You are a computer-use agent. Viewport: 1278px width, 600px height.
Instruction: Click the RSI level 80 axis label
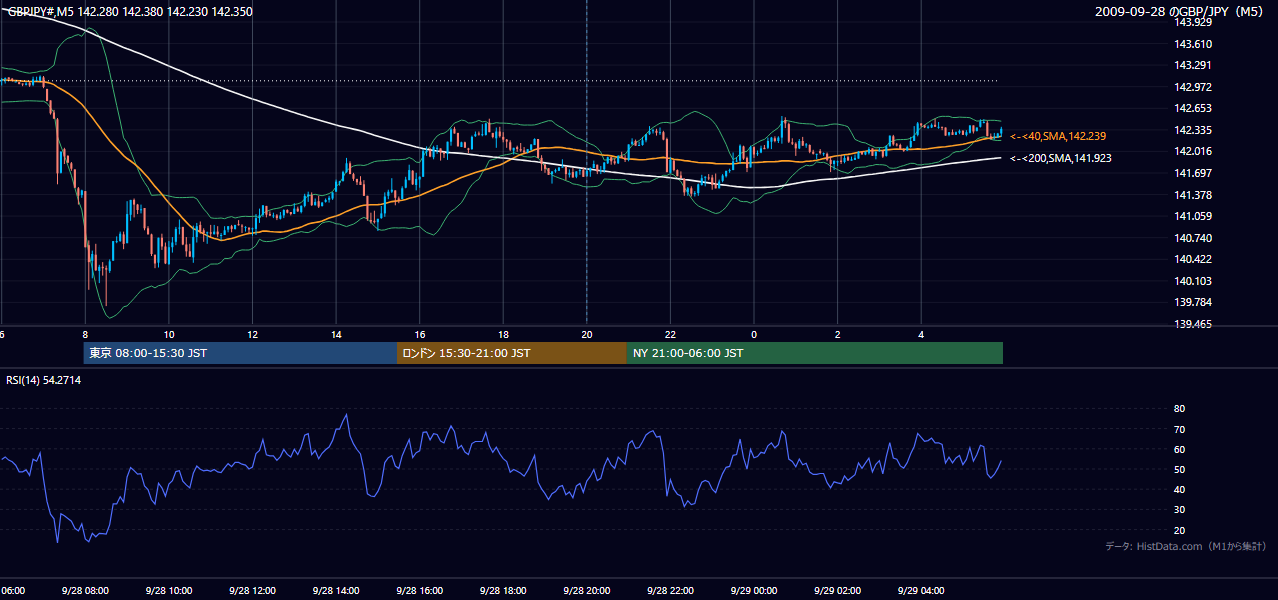point(1180,409)
